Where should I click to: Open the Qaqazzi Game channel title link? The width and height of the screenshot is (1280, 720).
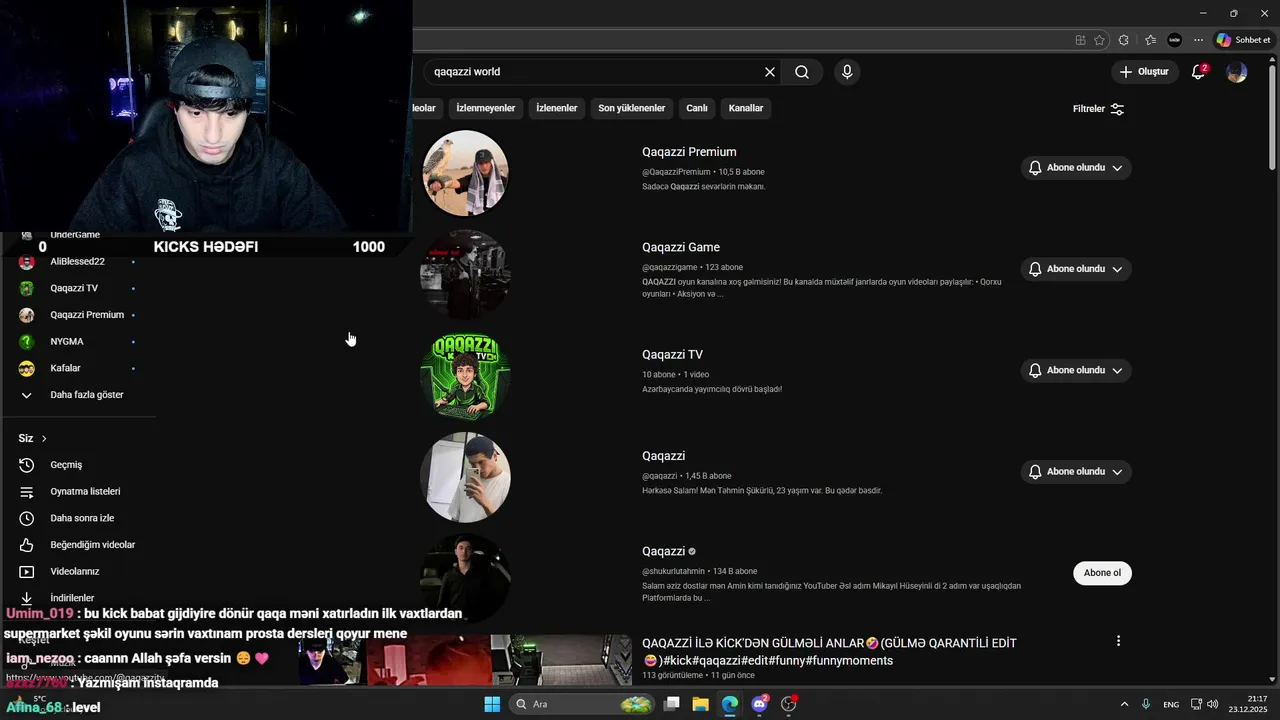click(x=681, y=247)
